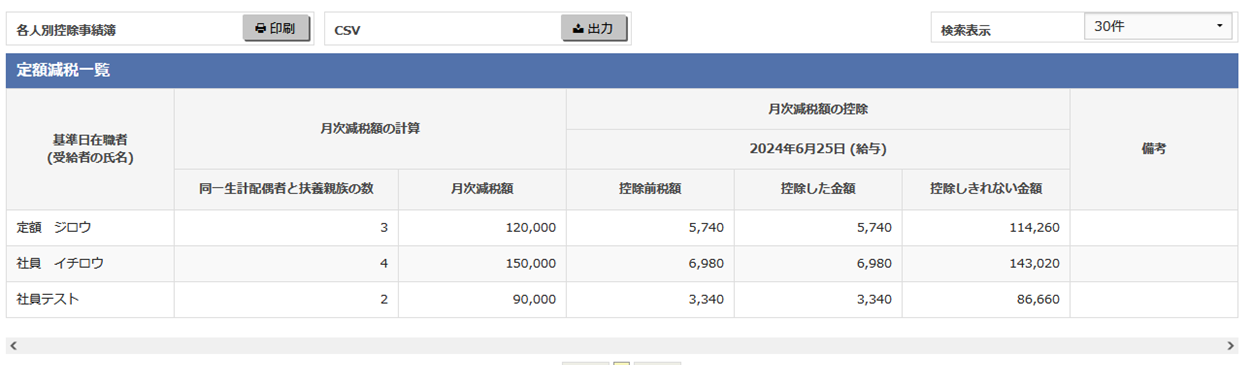
Task: Select the 定額 ジロウ name cell
Action: pyautogui.click(x=90, y=228)
